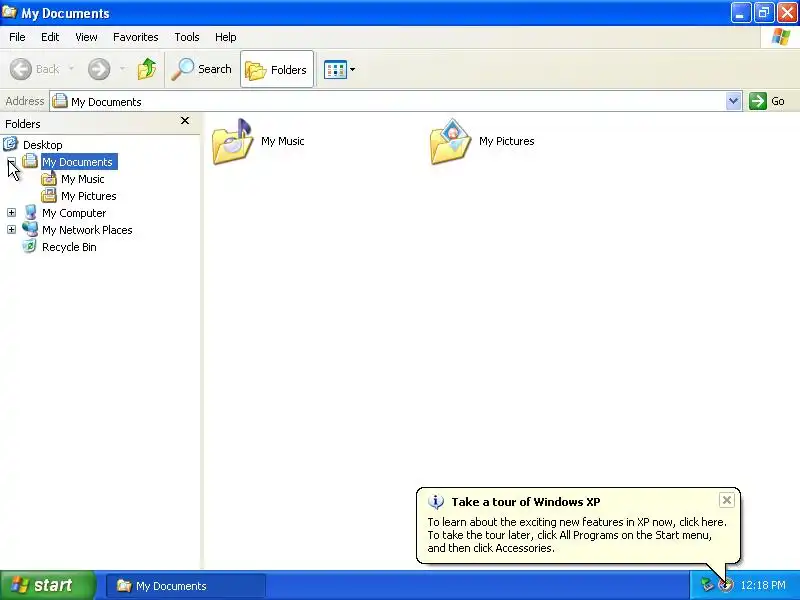
Task: Open the File menu
Action: pos(17,37)
